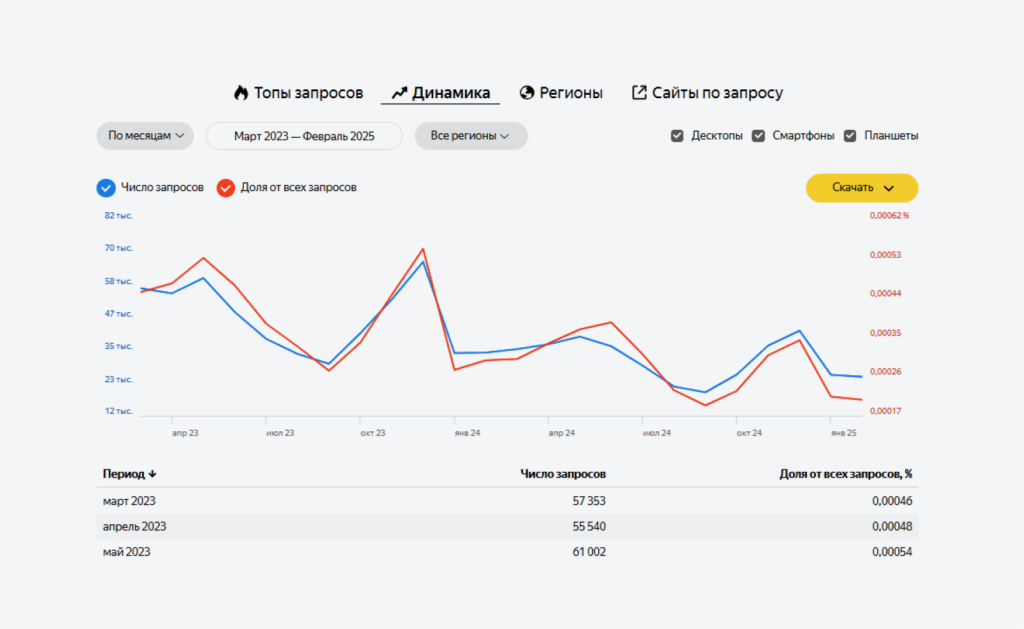
Task: Click the external link icon beside Сайты по запросу
Action: 639,93
